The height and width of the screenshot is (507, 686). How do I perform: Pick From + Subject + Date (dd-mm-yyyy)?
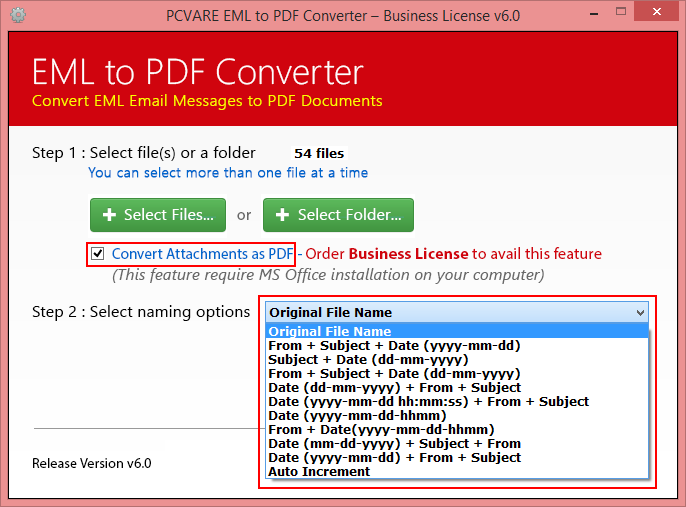[457, 374]
